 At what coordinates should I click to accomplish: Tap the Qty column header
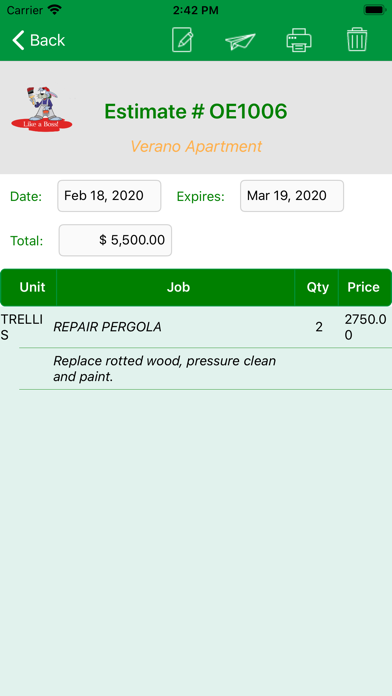click(x=317, y=287)
